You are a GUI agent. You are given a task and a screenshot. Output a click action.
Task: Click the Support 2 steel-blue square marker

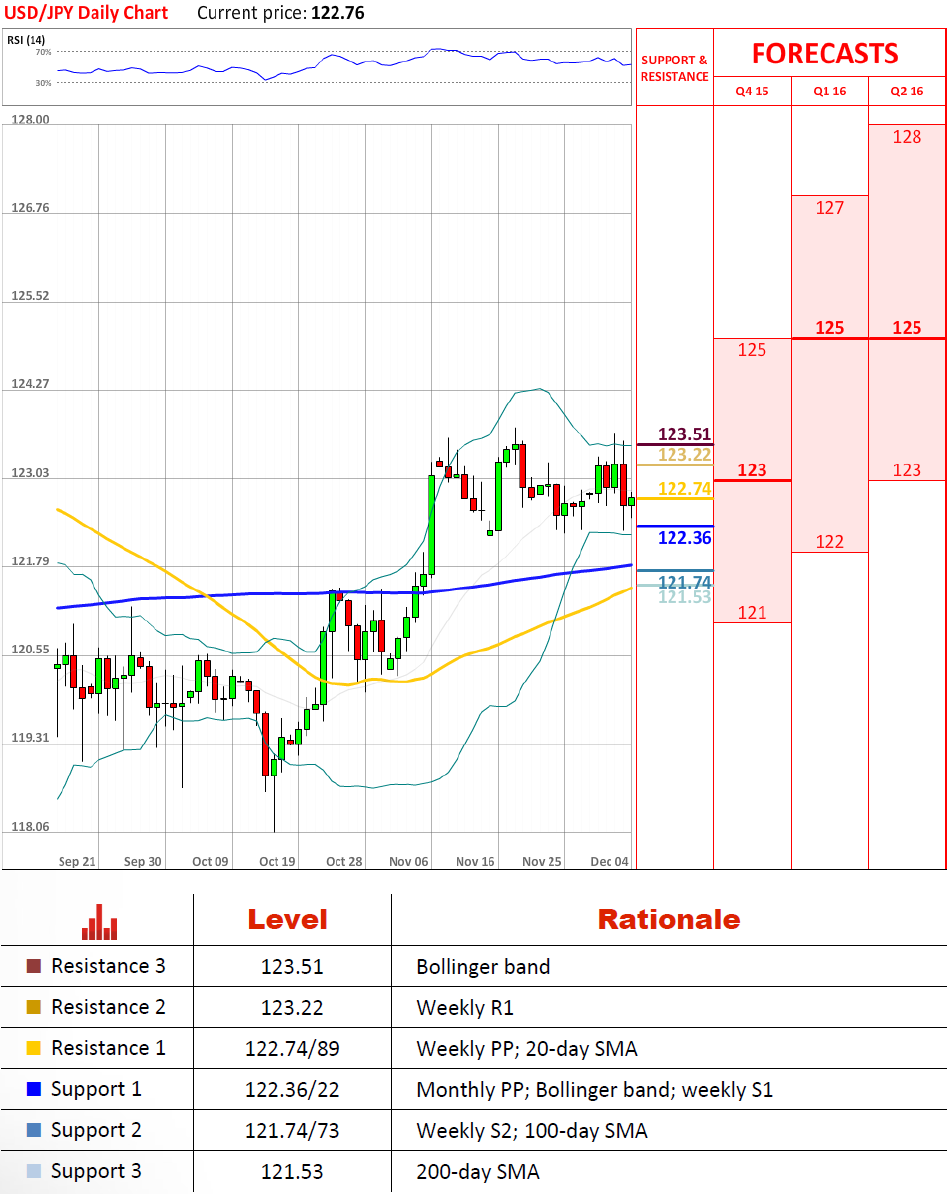(34, 1130)
